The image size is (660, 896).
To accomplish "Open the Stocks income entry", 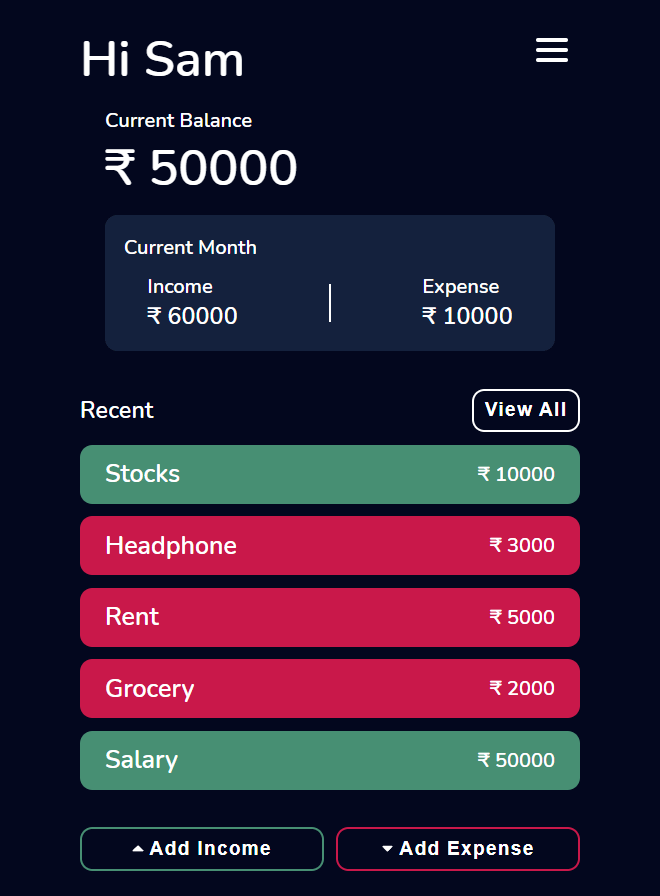I will click(x=330, y=474).
